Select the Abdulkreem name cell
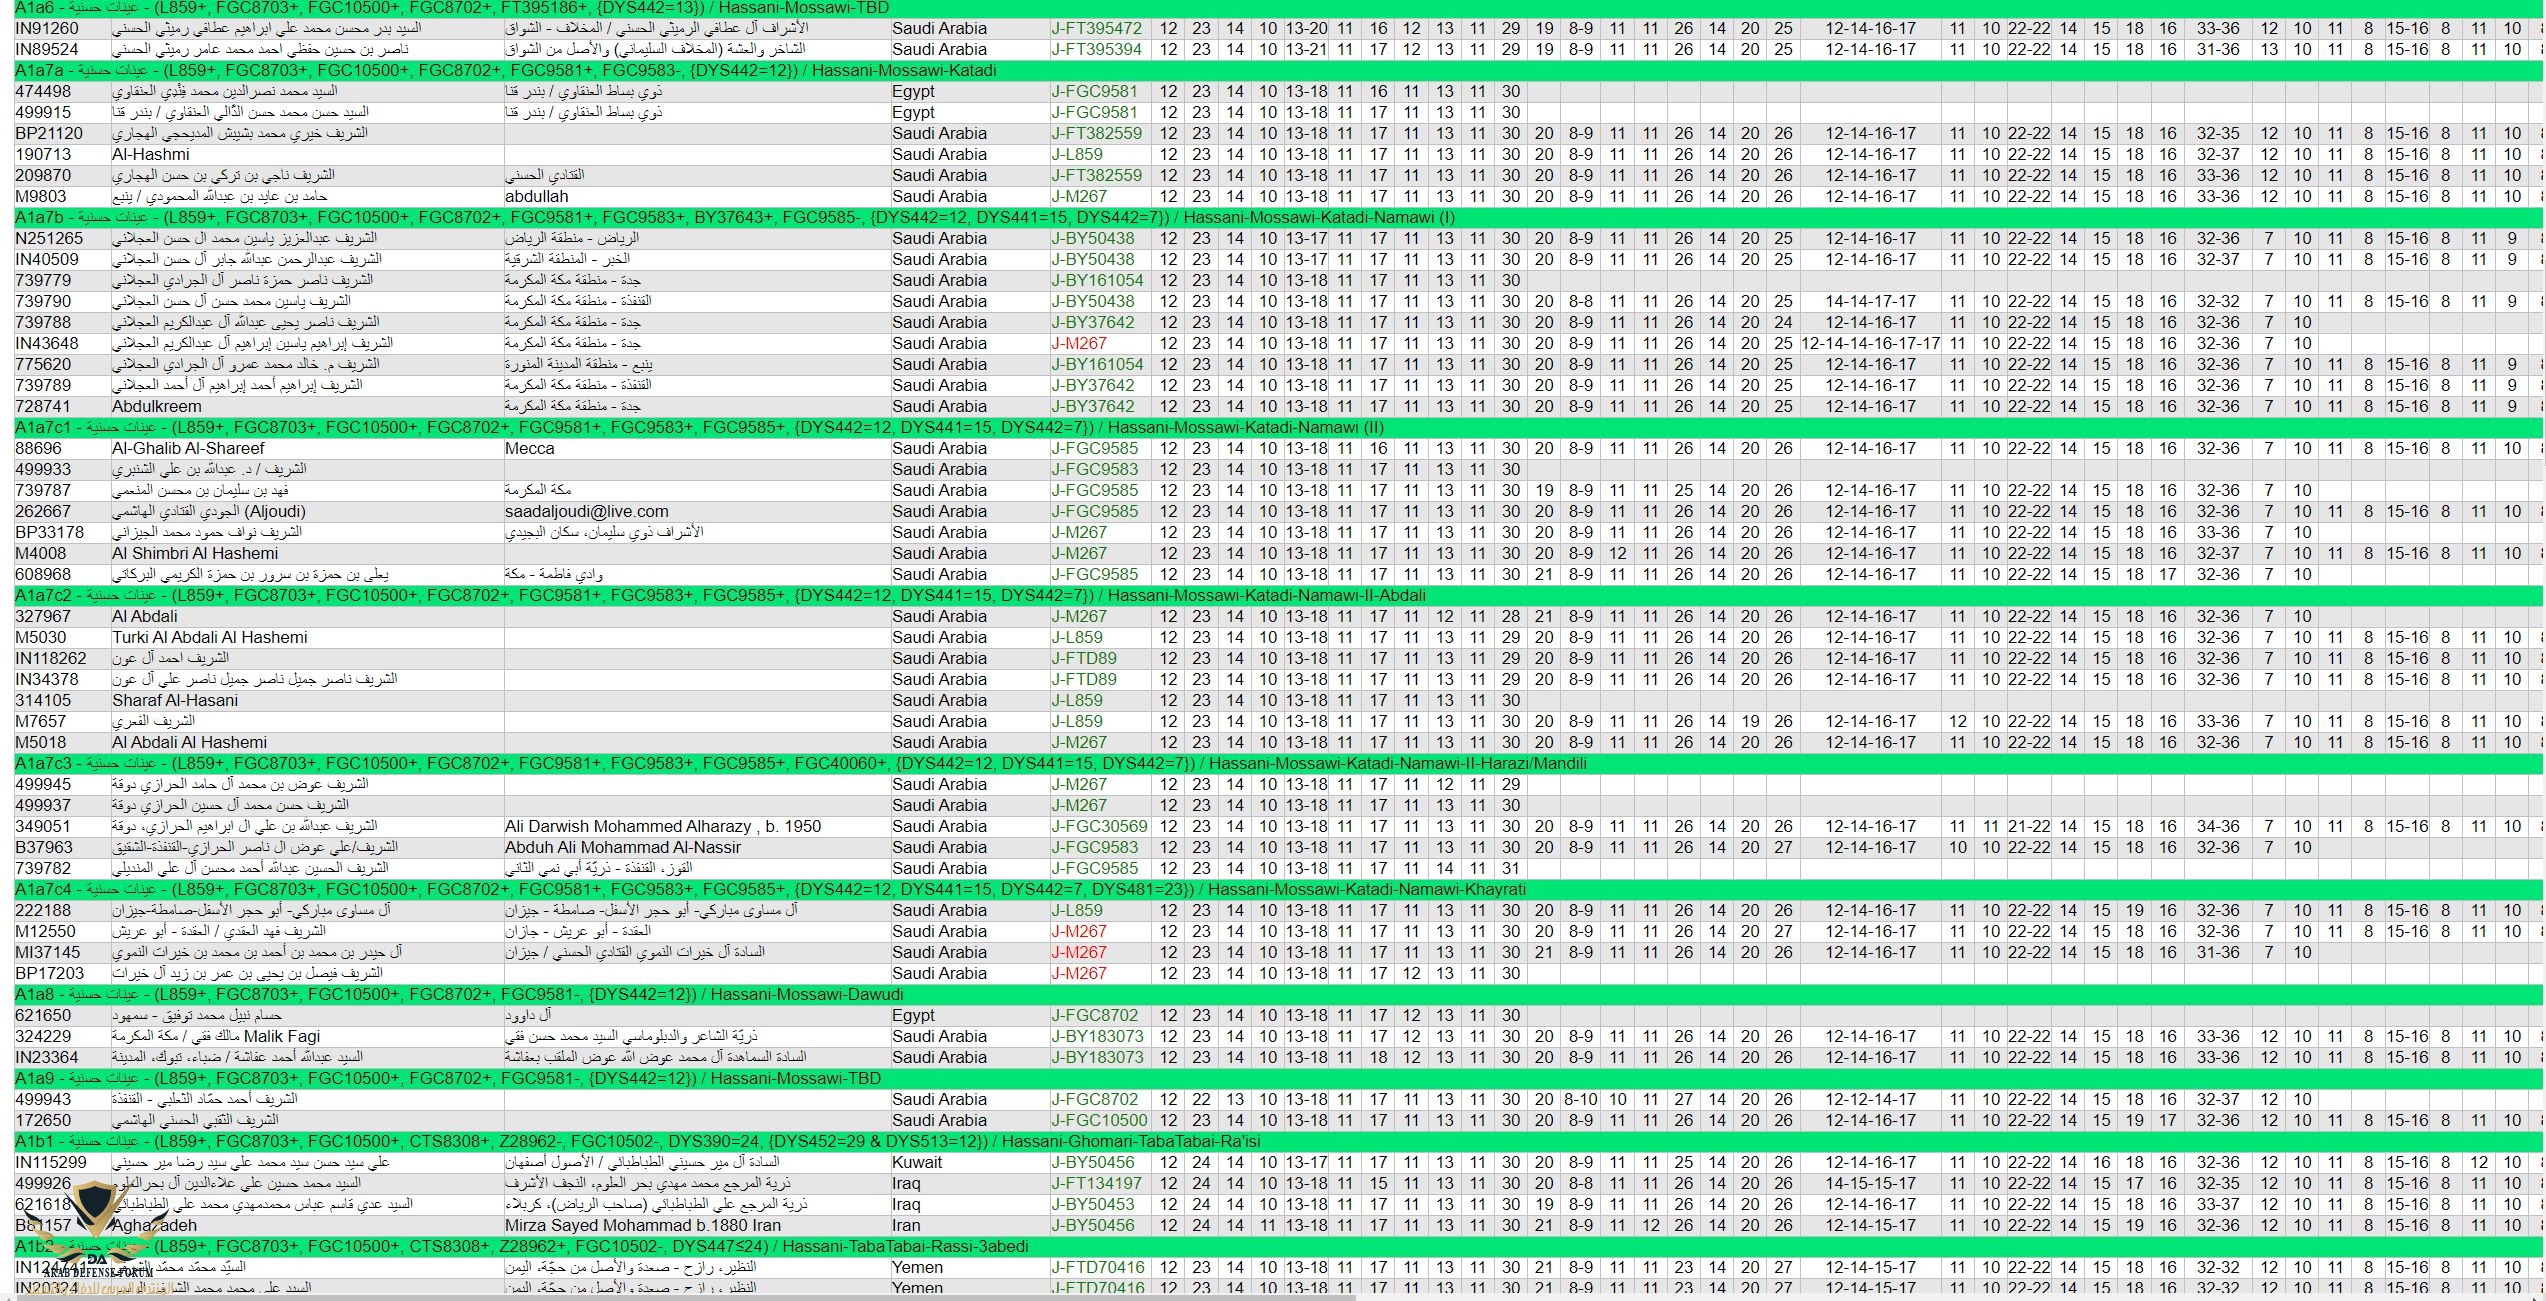 [156, 406]
